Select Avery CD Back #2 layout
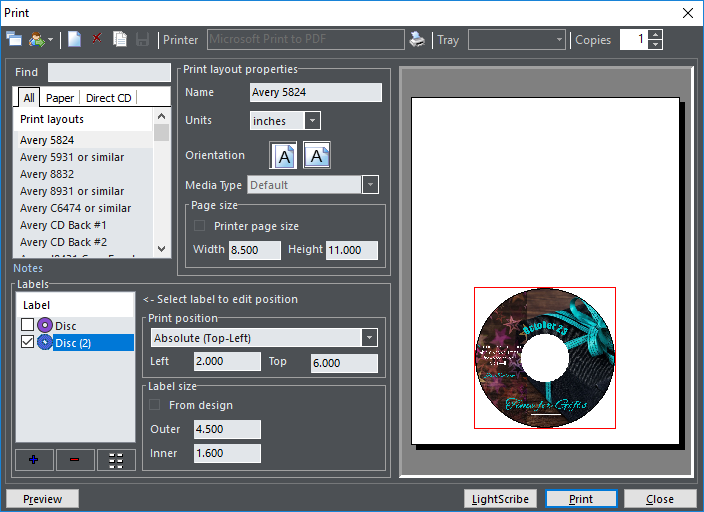The image size is (704, 512). coord(84,242)
